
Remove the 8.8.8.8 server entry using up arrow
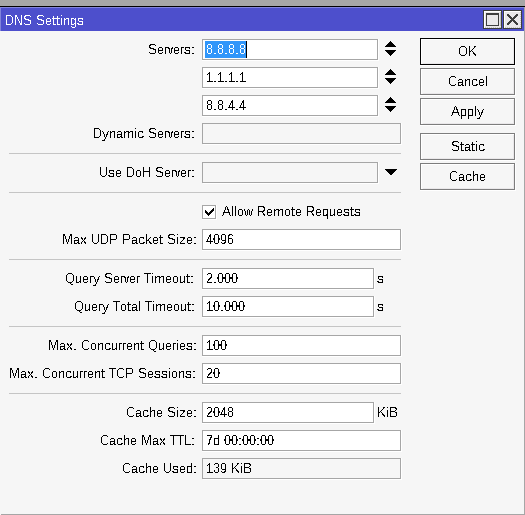pos(390,45)
